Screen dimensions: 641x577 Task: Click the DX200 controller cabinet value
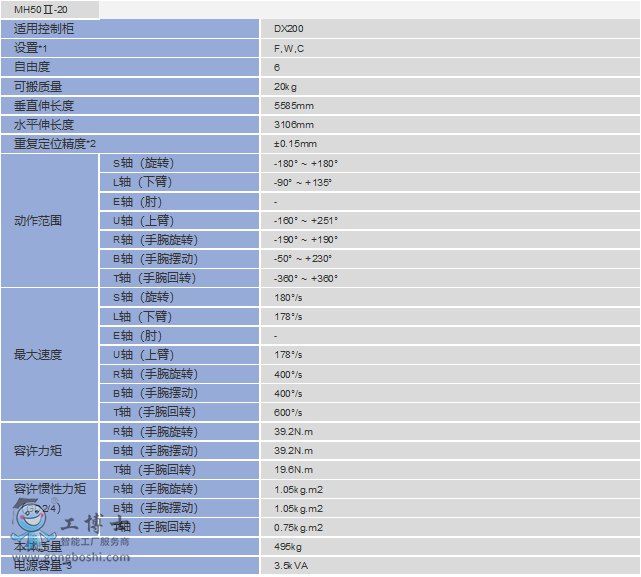(289, 29)
